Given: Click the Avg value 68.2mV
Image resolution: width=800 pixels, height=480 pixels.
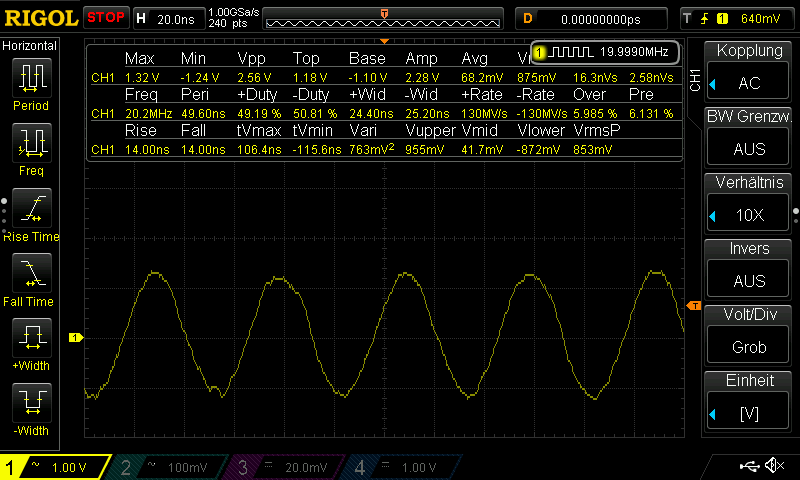Looking at the screenshot, I should coord(482,78).
